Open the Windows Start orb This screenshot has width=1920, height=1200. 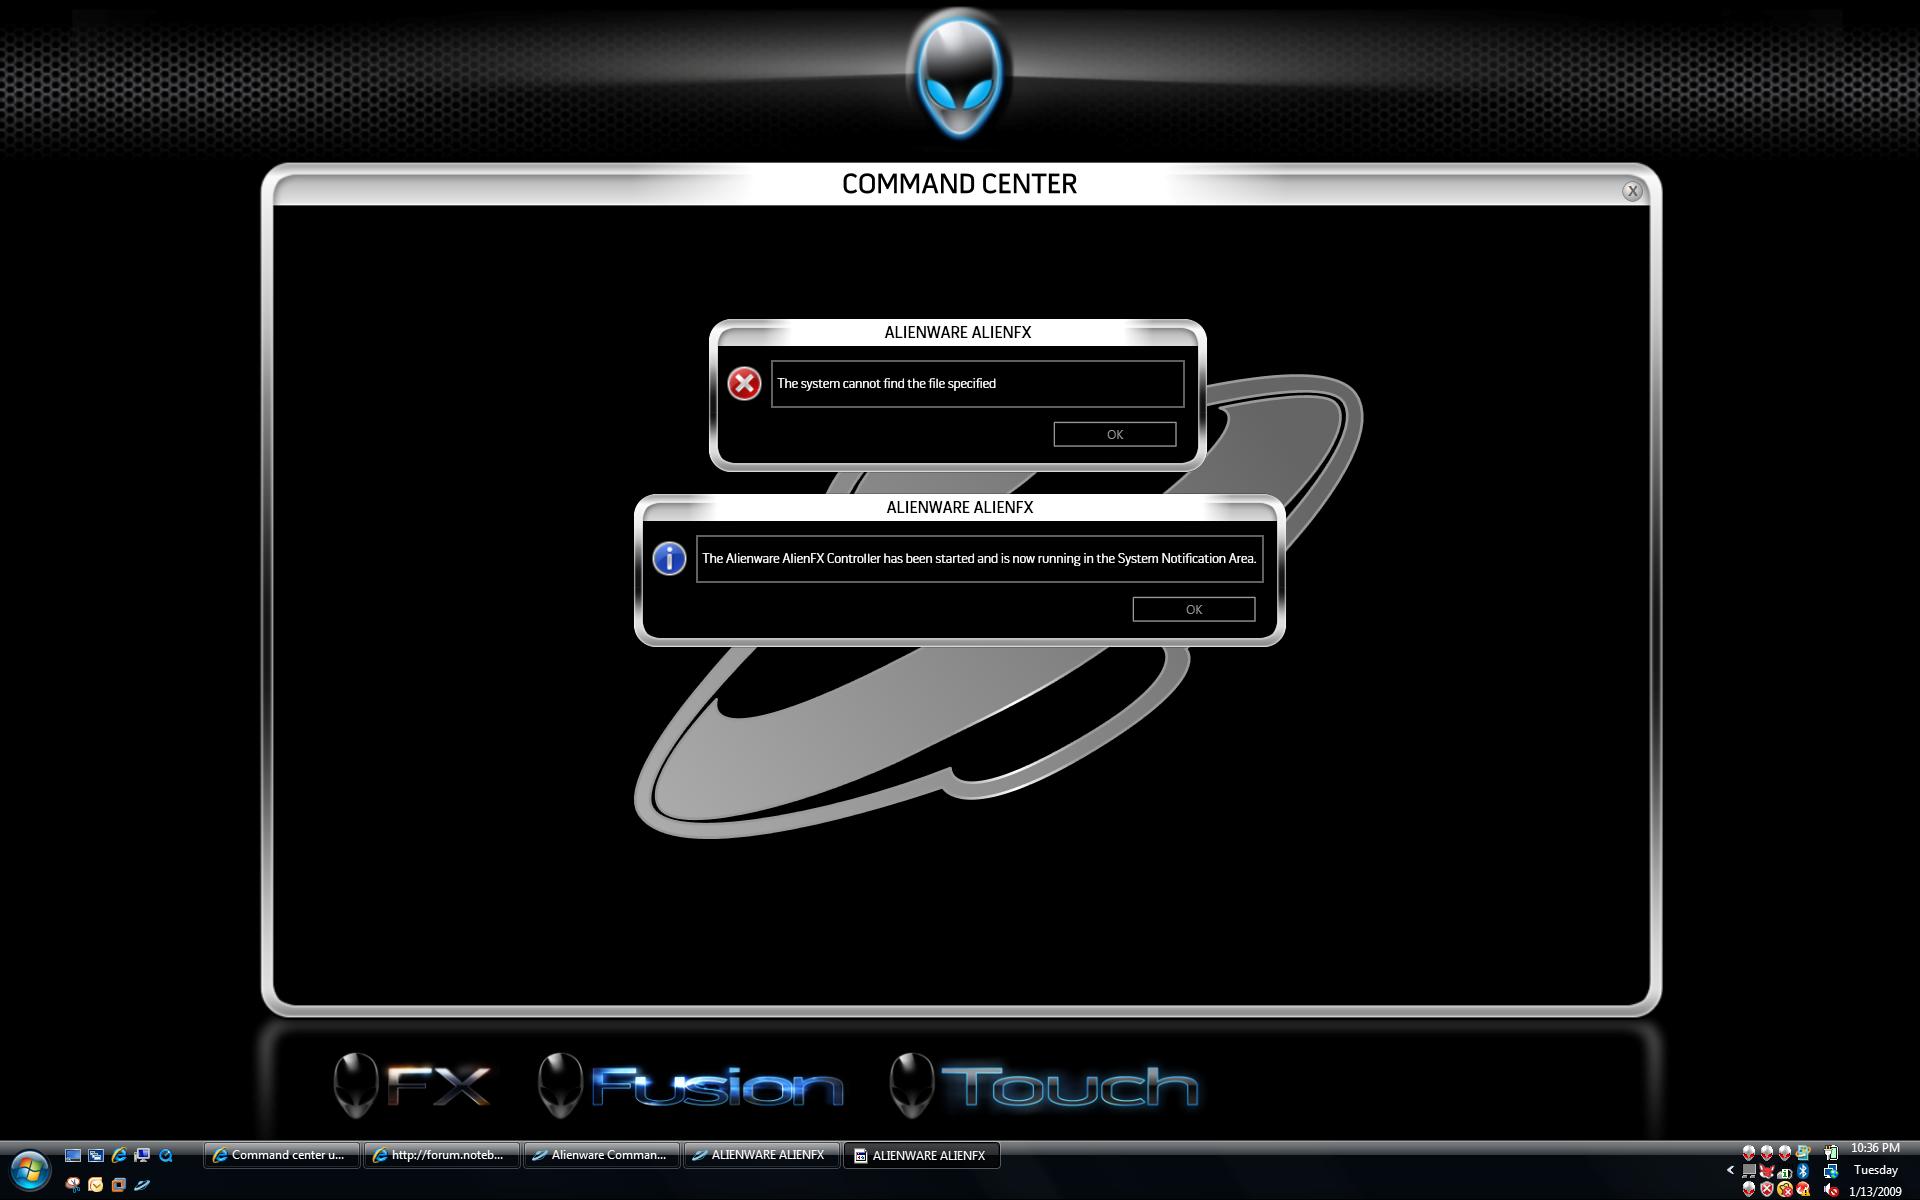pyautogui.click(x=30, y=1170)
